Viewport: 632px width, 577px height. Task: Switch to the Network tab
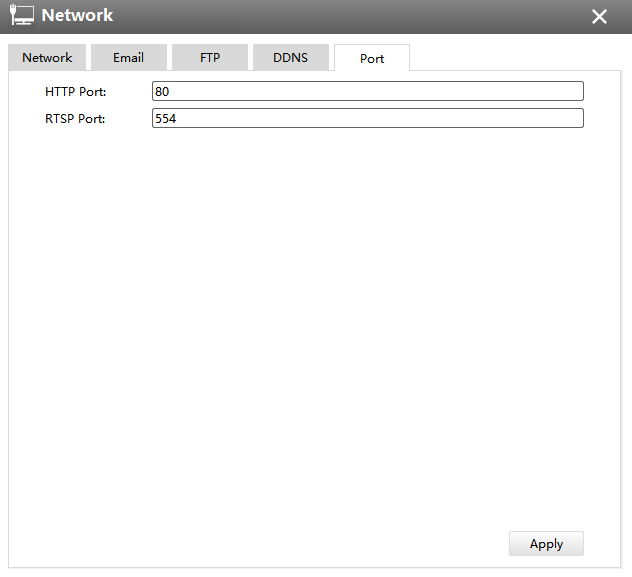pyautogui.click(x=47, y=58)
